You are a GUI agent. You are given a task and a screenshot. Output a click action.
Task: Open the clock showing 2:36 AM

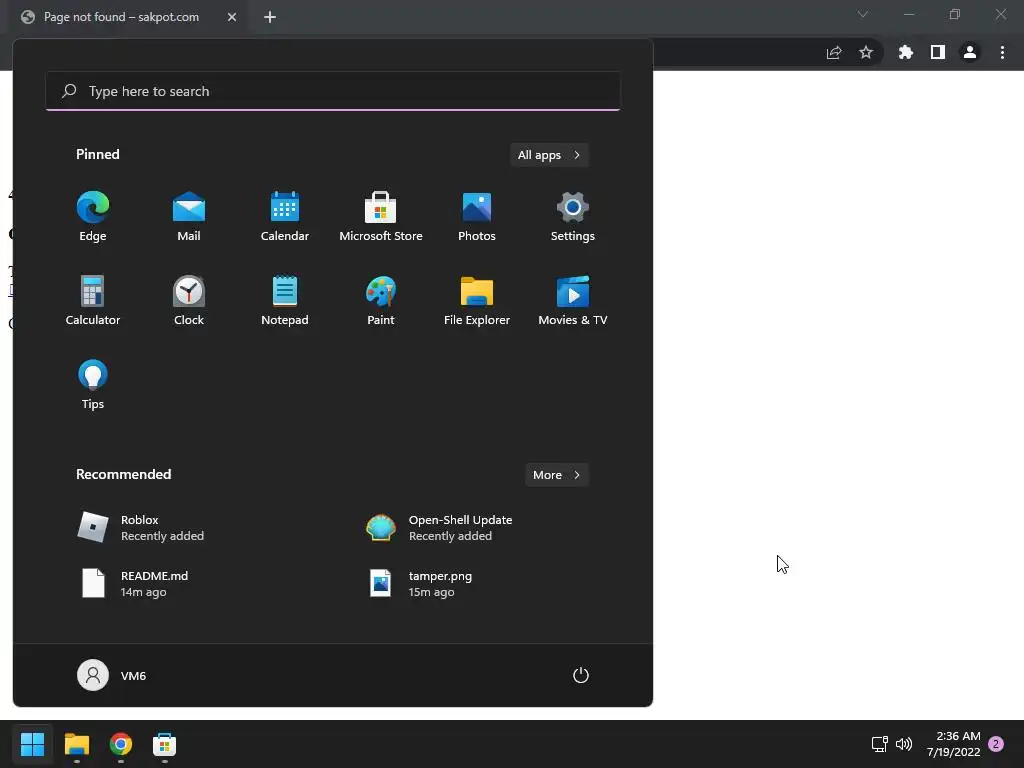point(953,744)
